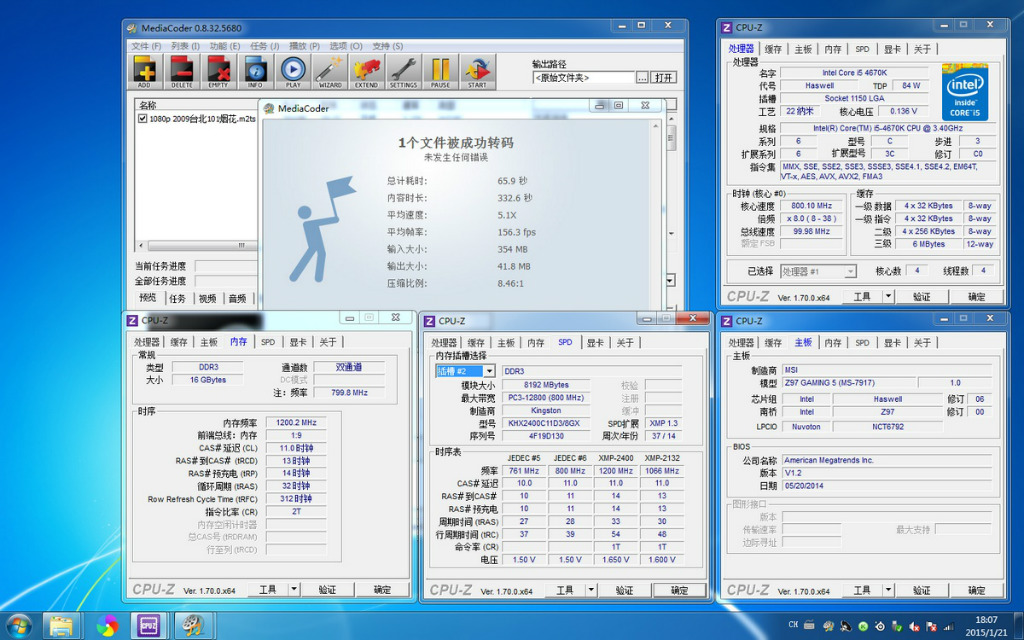Click 验证 button in SPD CPU-Z window

pos(624,590)
